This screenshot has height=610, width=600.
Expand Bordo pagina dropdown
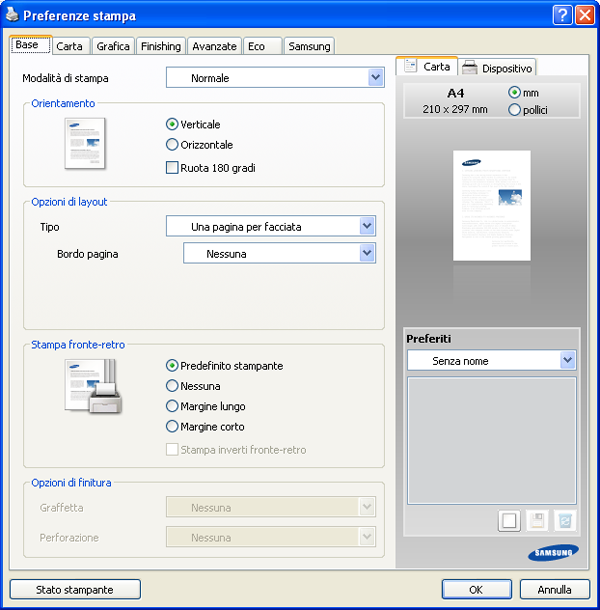point(279,253)
